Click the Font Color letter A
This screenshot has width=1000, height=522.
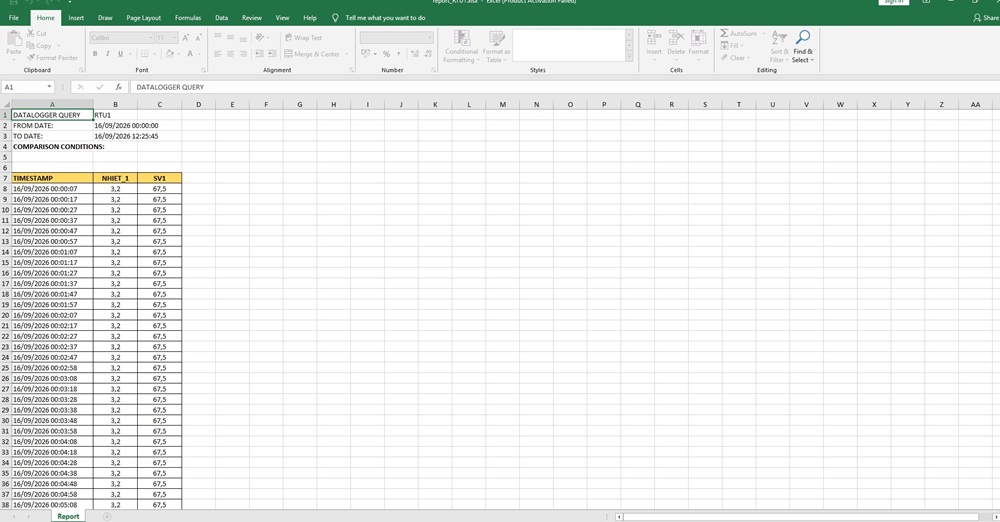pyautogui.click(x=189, y=54)
